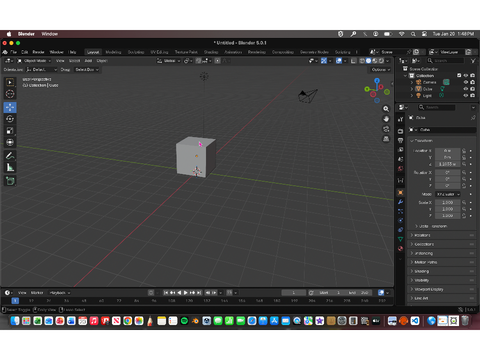Expand the Relations panel
Screen dimensions: 480x360
[442, 235]
